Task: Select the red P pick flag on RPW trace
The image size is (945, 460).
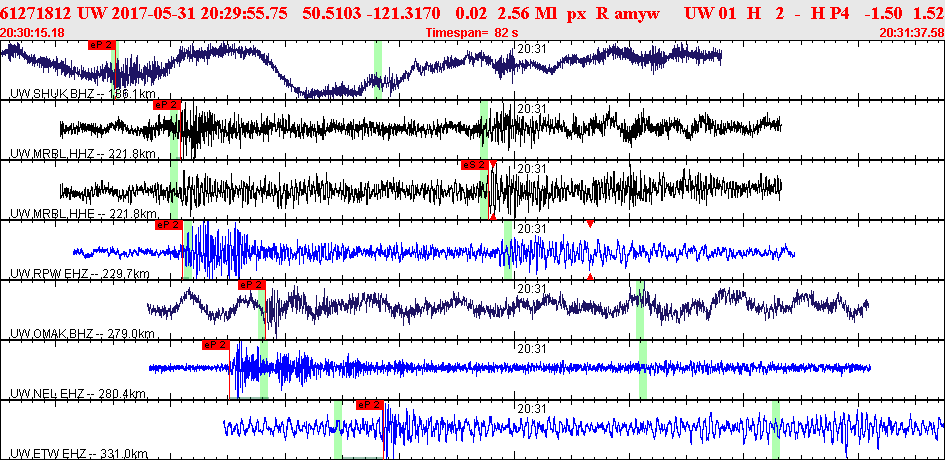Action: [169, 225]
